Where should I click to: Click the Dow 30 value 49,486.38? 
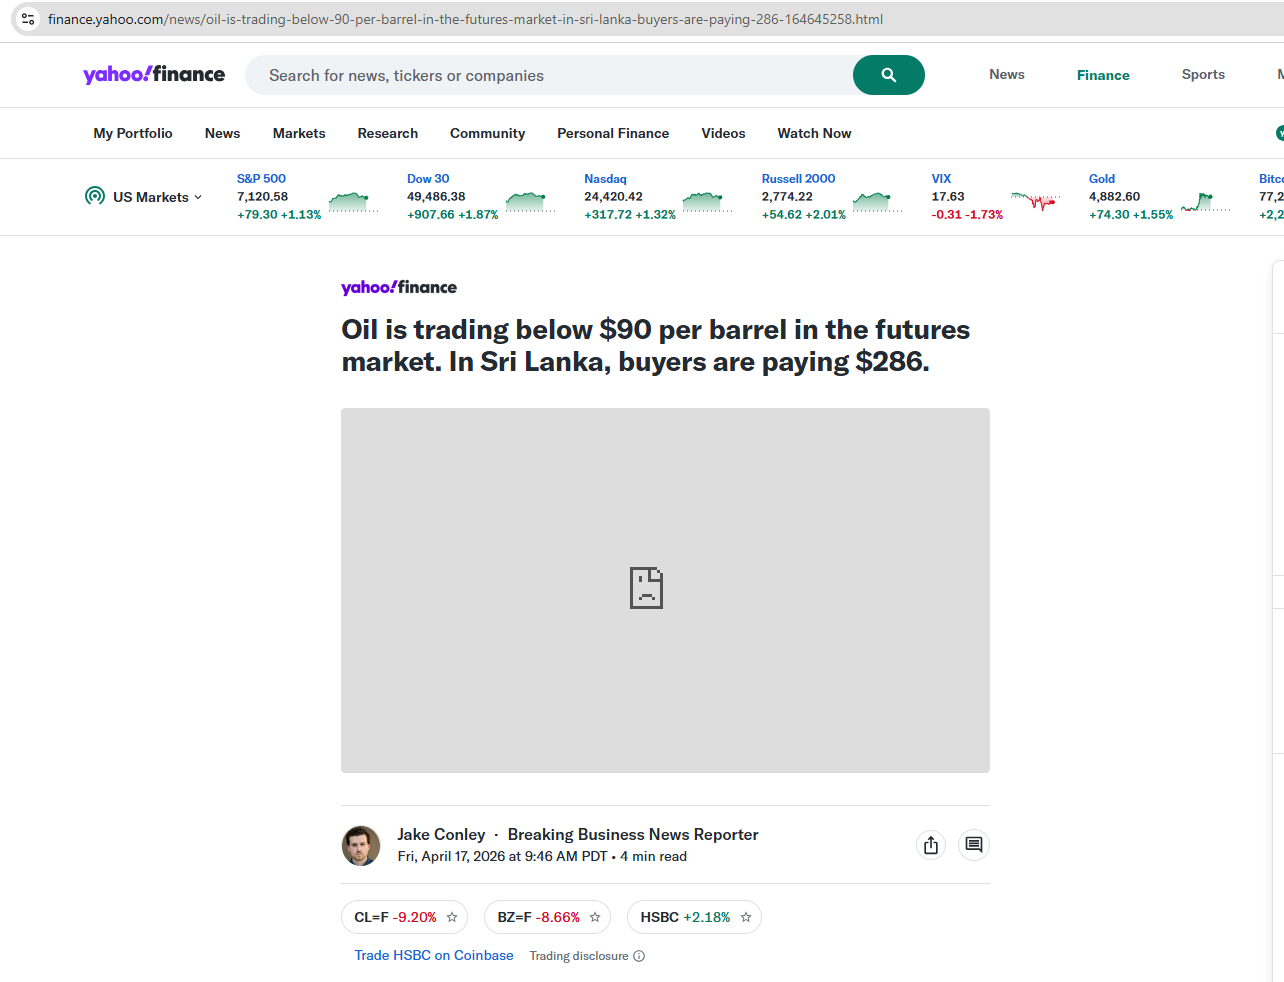coord(436,197)
